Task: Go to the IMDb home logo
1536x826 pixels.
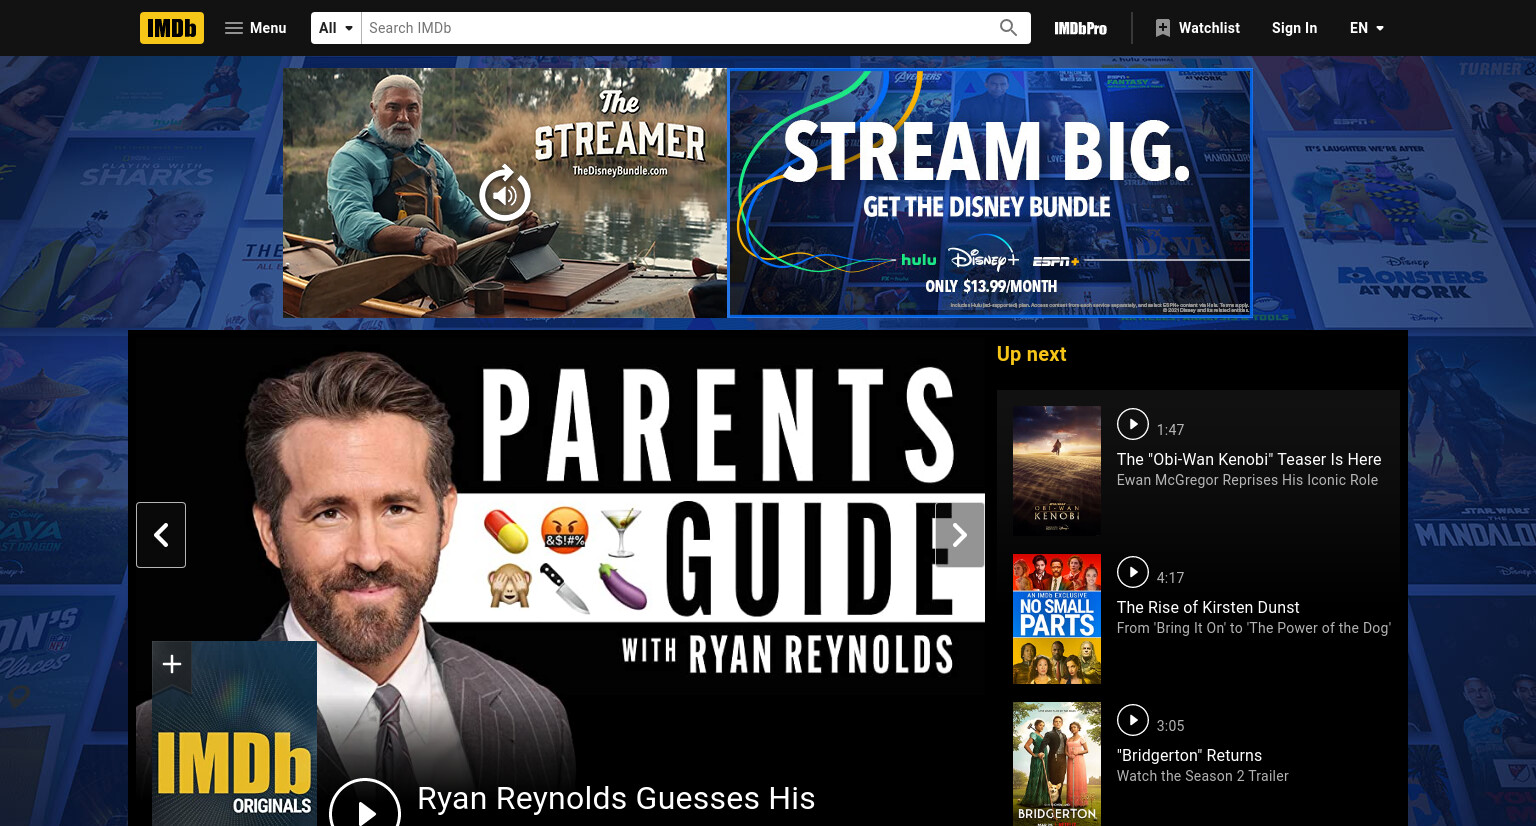Action: [x=172, y=28]
